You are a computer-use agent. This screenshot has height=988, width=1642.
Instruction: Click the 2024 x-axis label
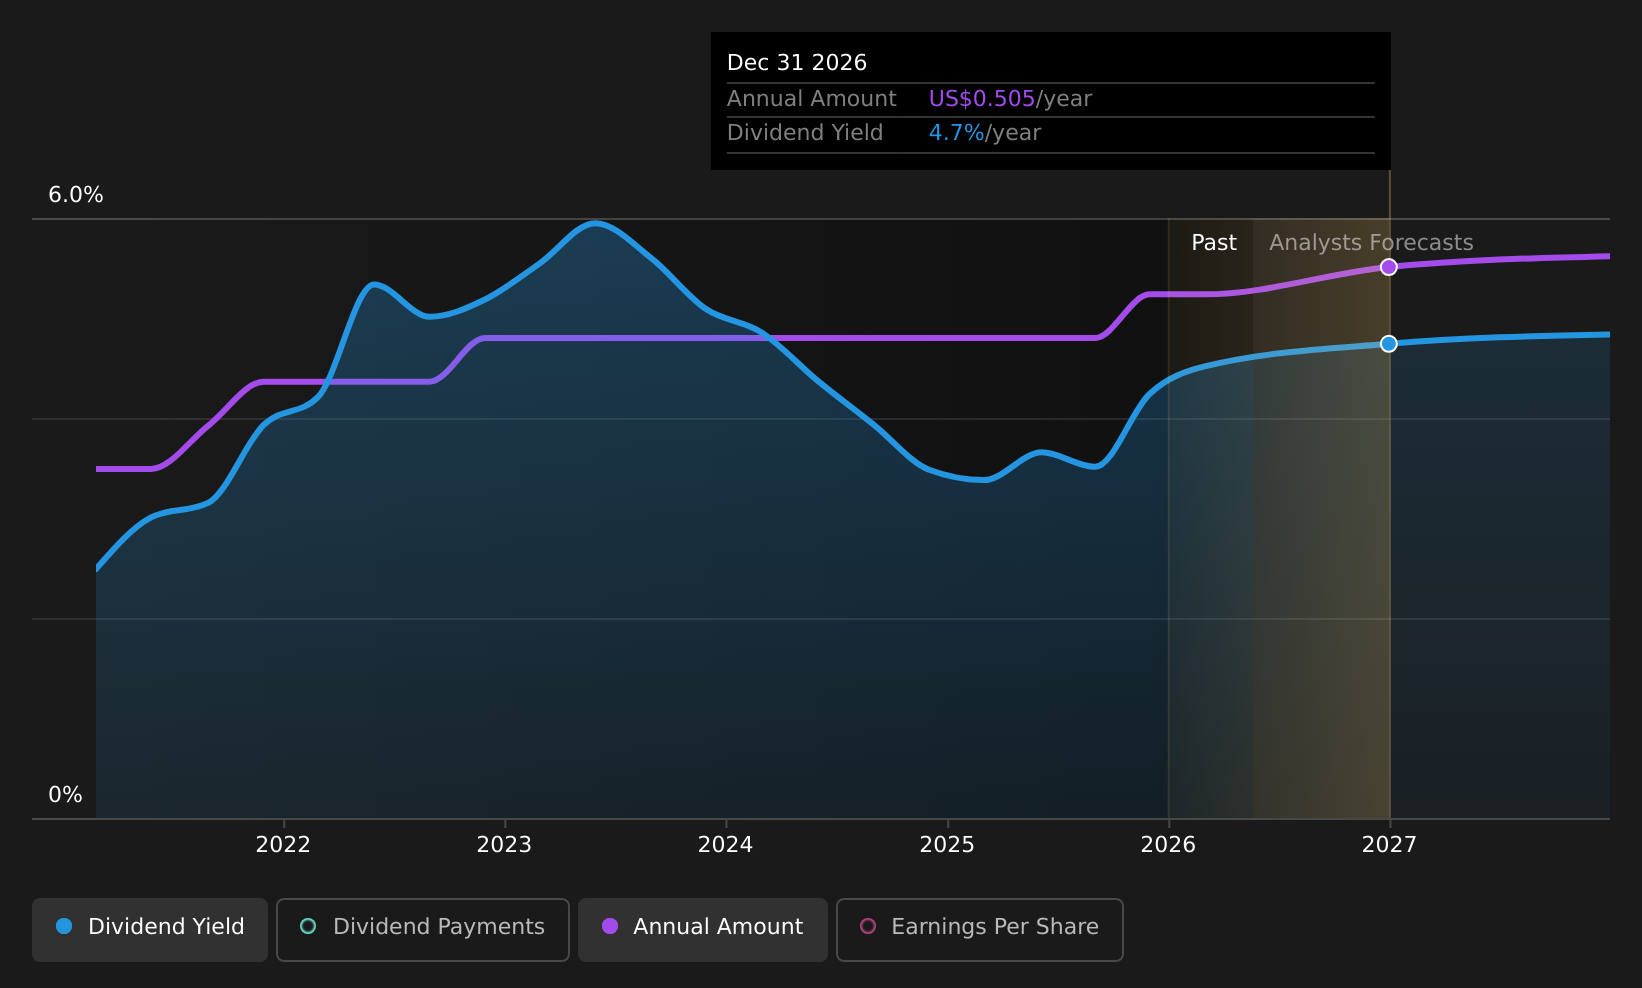[725, 845]
